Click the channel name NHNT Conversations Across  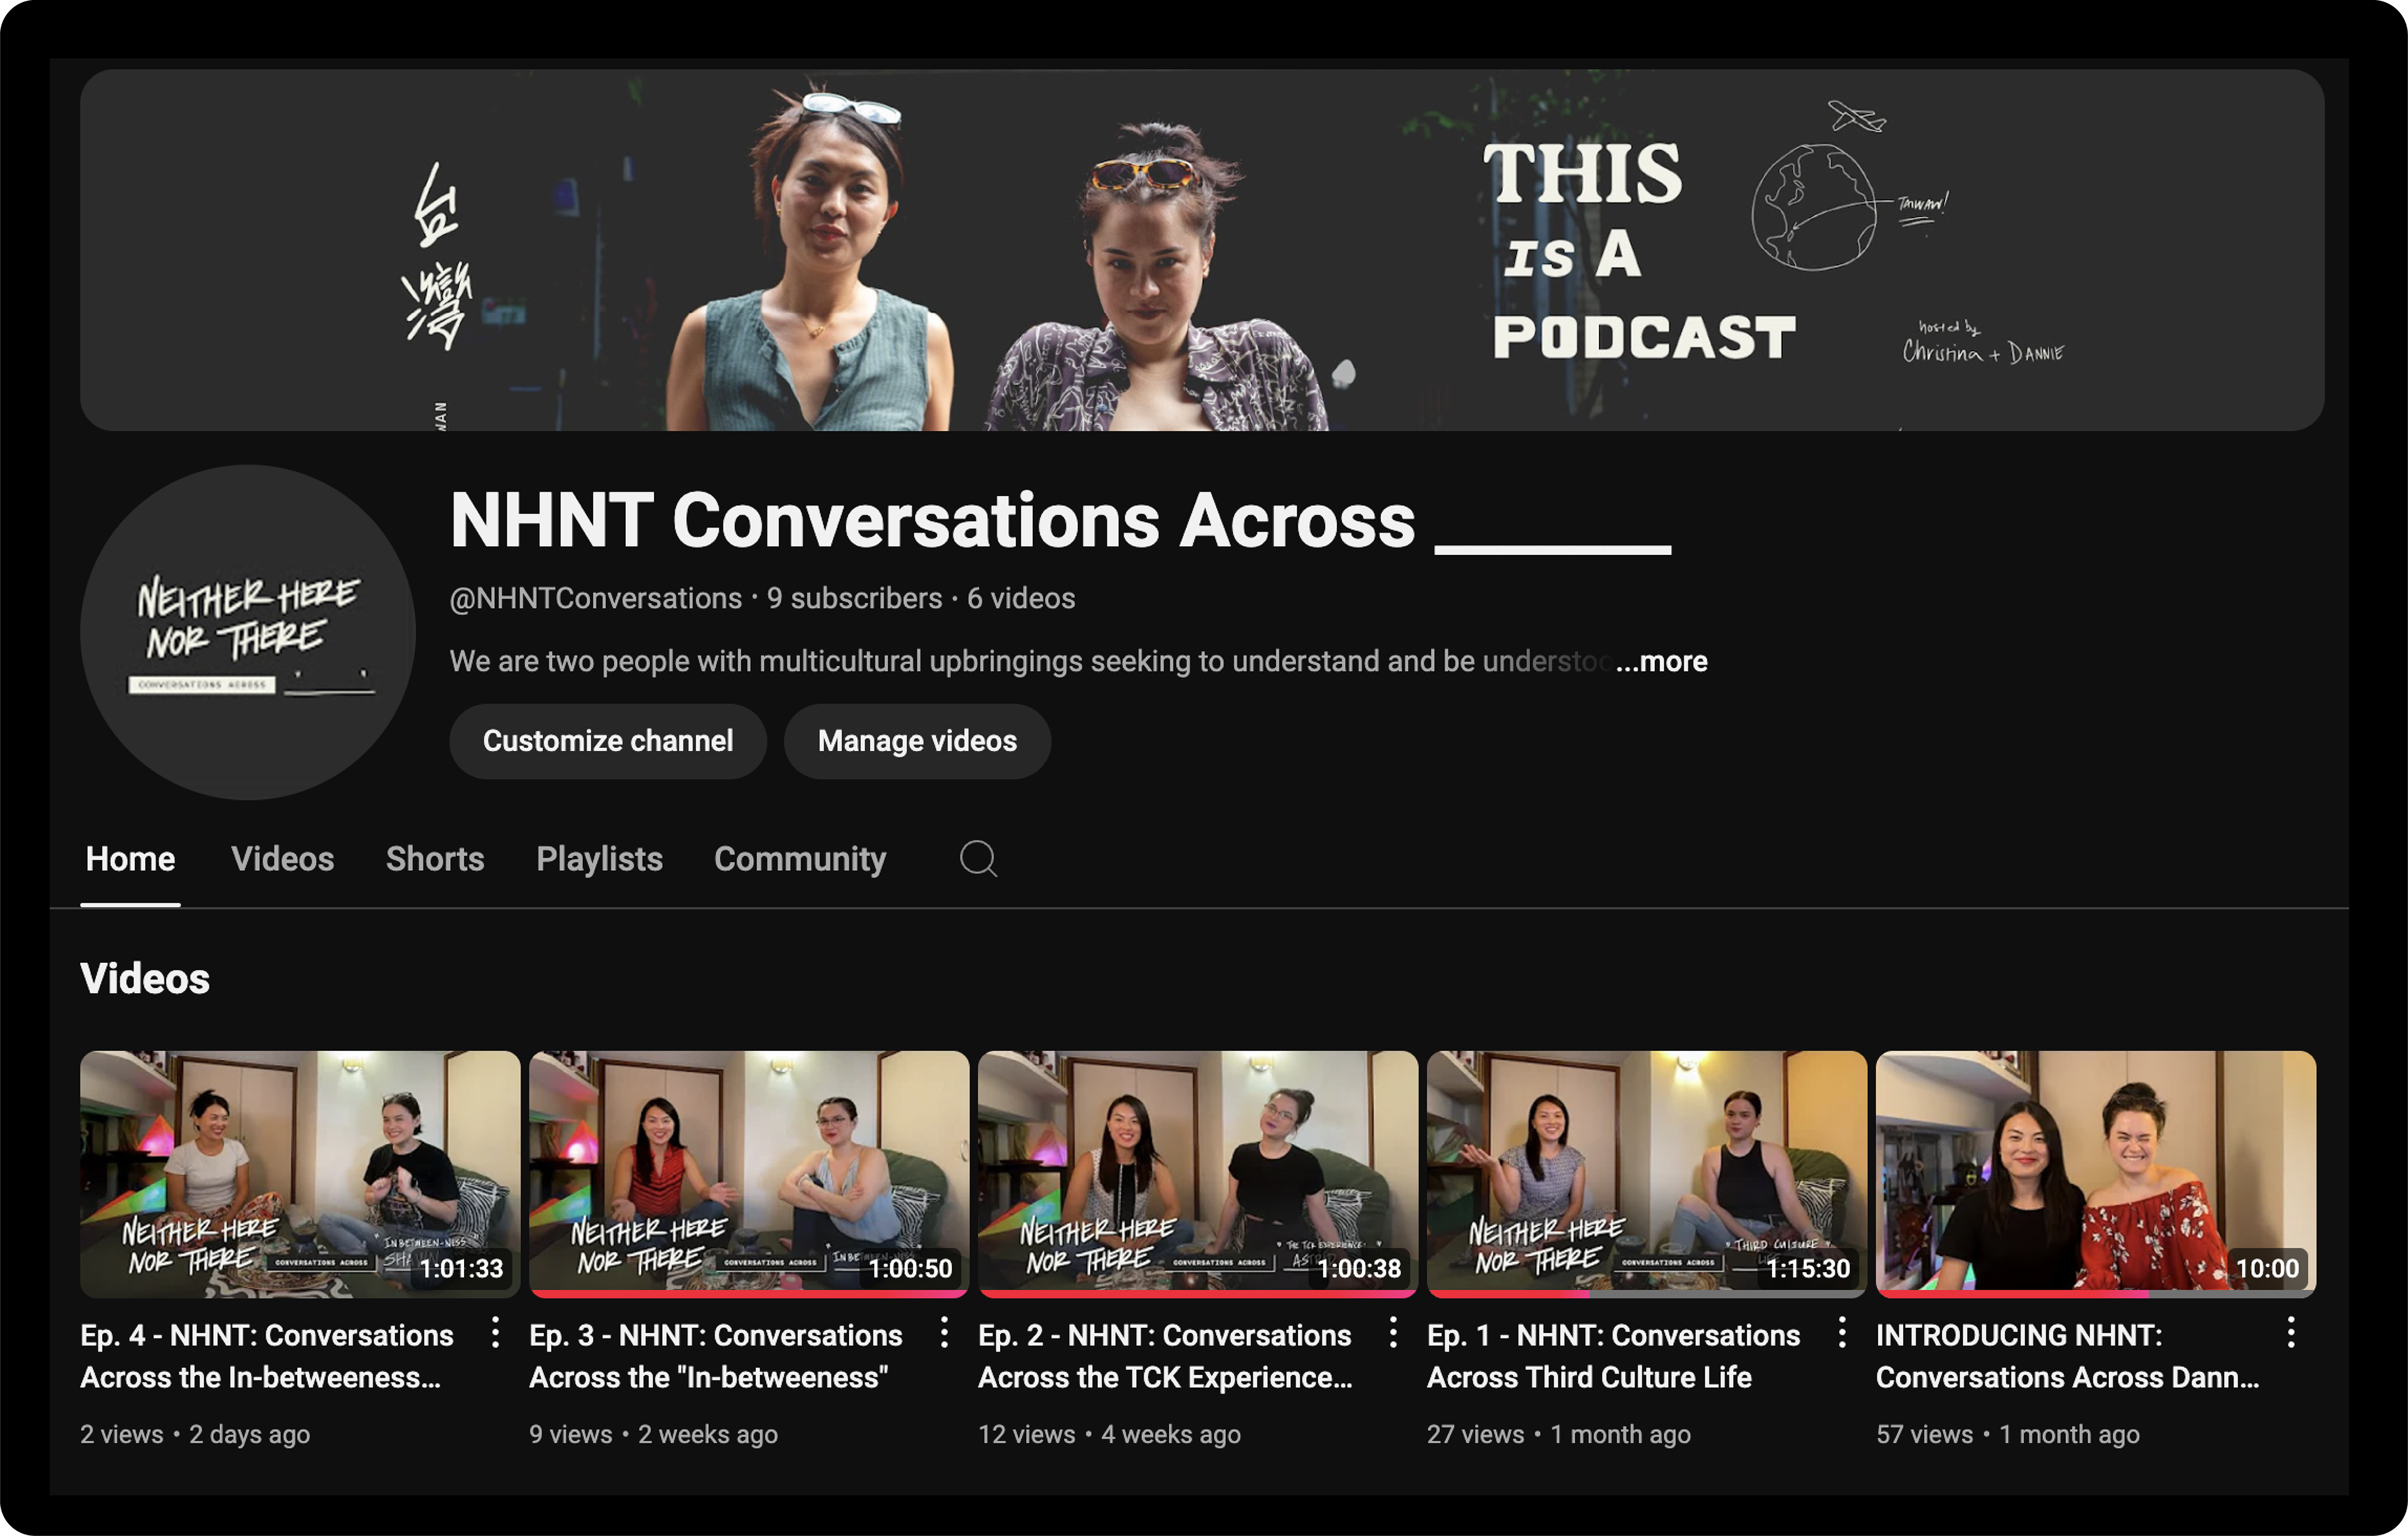[x=1060, y=520]
